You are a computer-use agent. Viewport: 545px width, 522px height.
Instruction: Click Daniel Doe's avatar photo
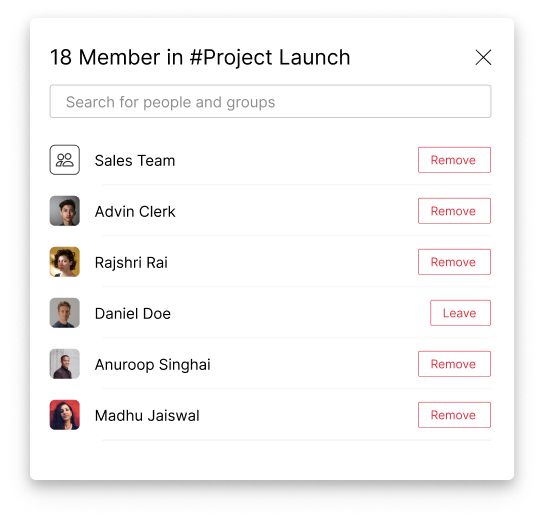coord(65,313)
